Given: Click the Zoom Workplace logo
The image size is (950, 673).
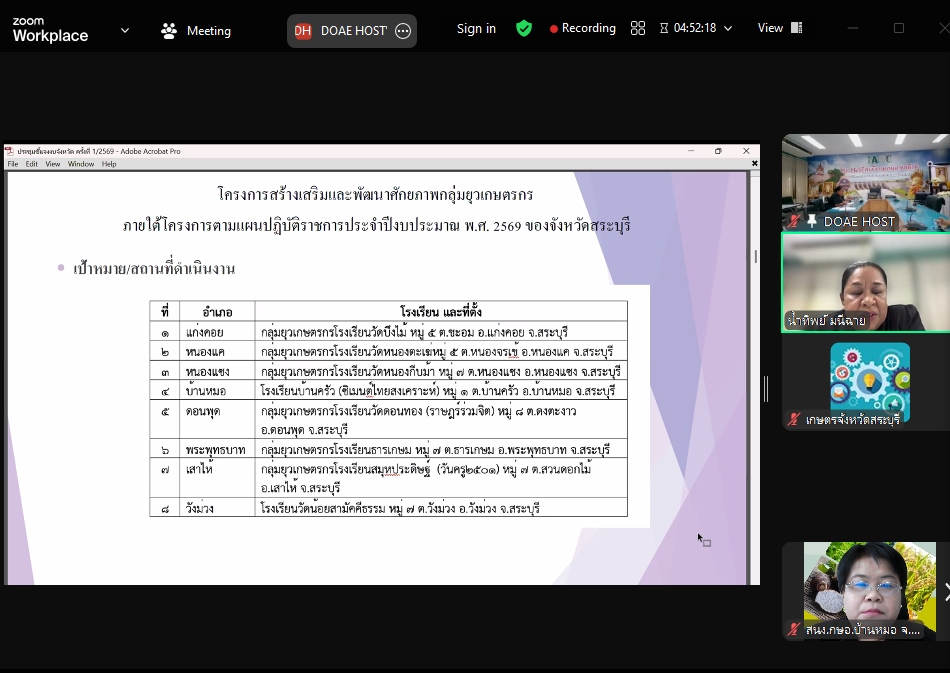Looking at the screenshot, I should [x=50, y=30].
